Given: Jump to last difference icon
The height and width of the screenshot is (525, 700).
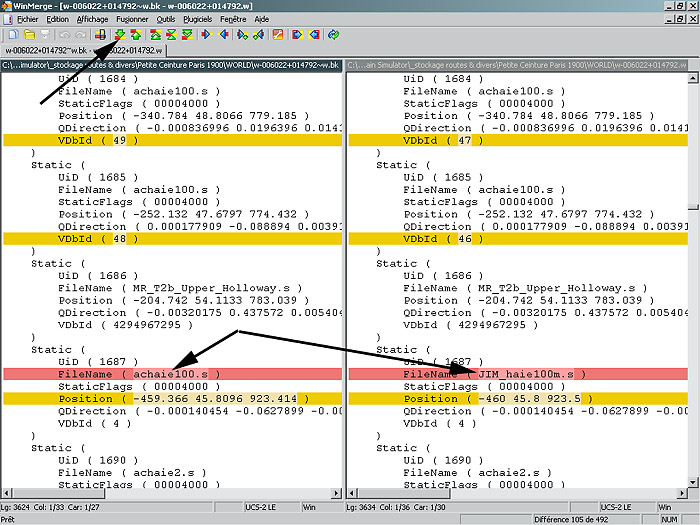Looking at the screenshot, I should tap(187, 34).
